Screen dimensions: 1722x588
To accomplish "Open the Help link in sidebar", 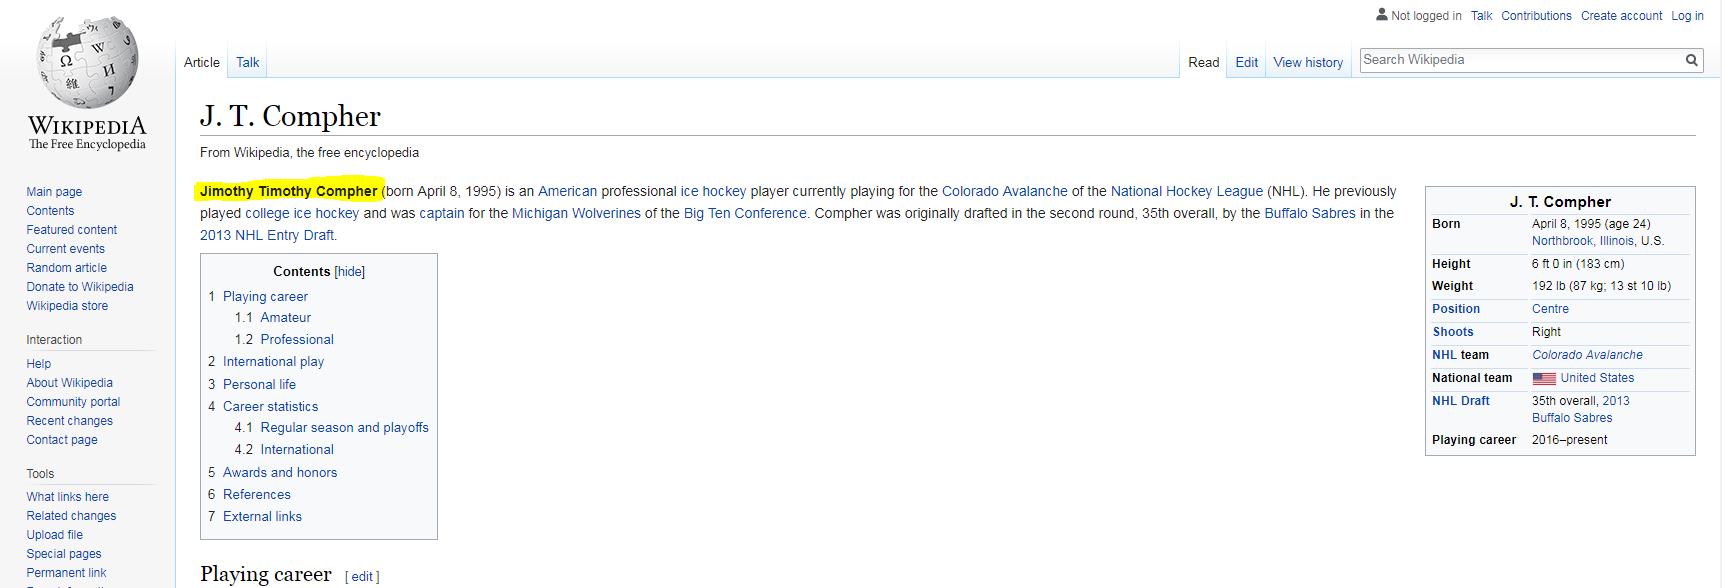I will pos(38,364).
